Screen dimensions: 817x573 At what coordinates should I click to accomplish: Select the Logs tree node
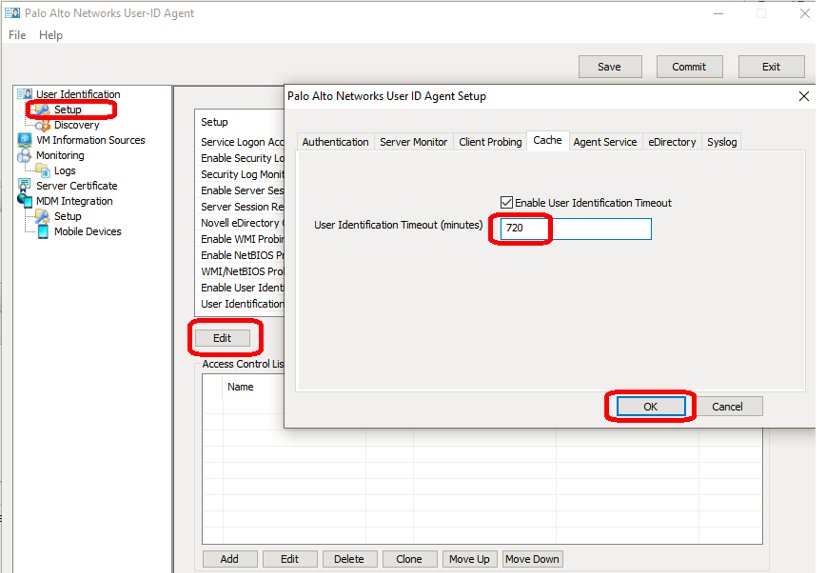[x=65, y=170]
